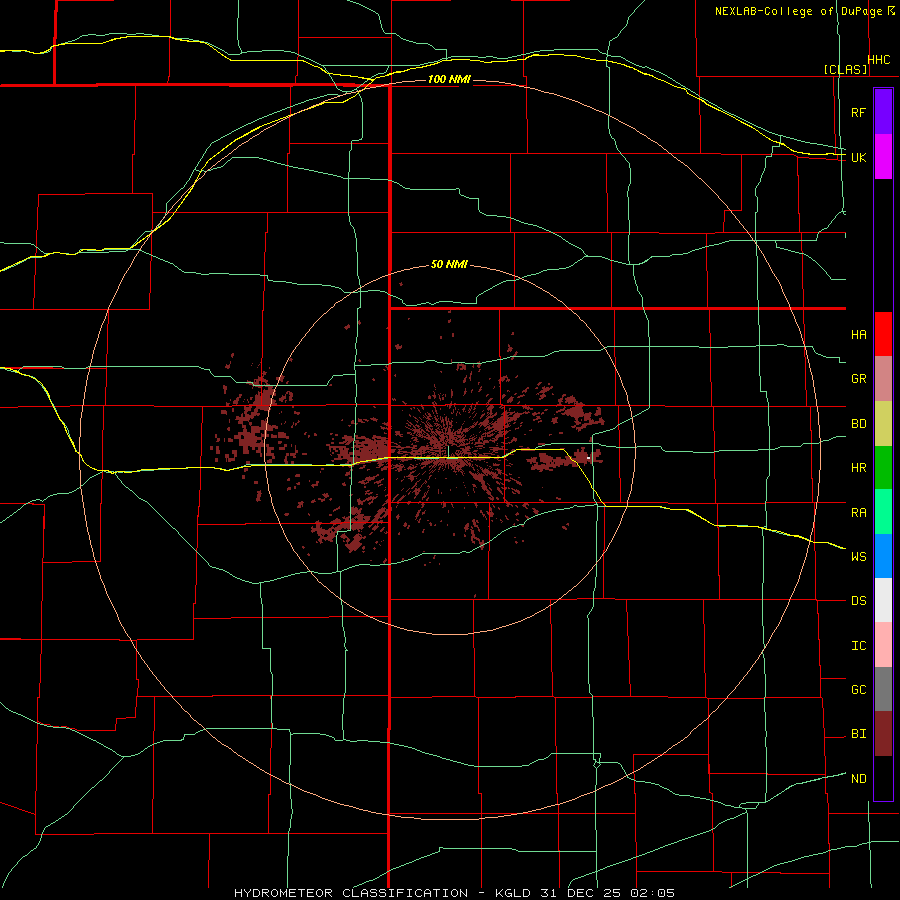Click the GC legend label
The width and height of the screenshot is (900, 900).
858,689
